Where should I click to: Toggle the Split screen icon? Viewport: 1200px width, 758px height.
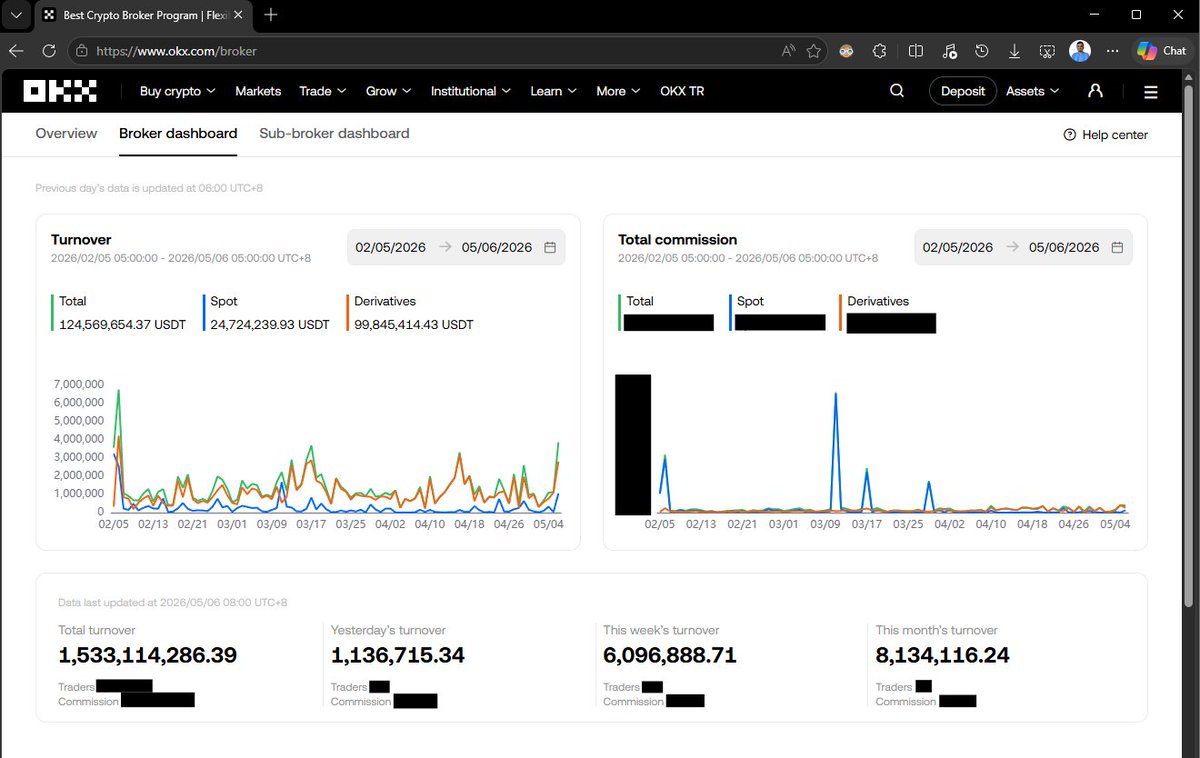(916, 50)
